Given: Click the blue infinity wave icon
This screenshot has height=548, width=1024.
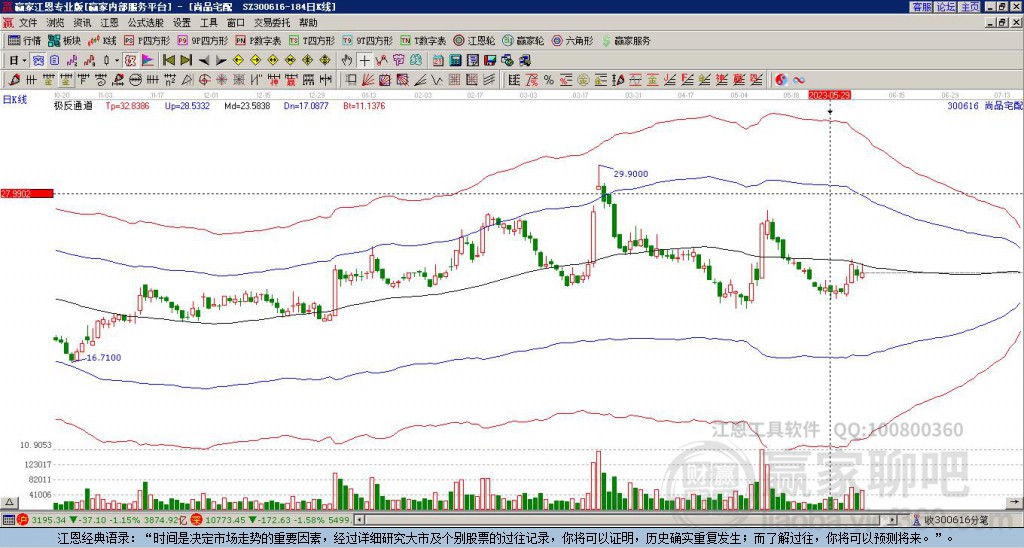Looking at the screenshot, I should 799,80.
